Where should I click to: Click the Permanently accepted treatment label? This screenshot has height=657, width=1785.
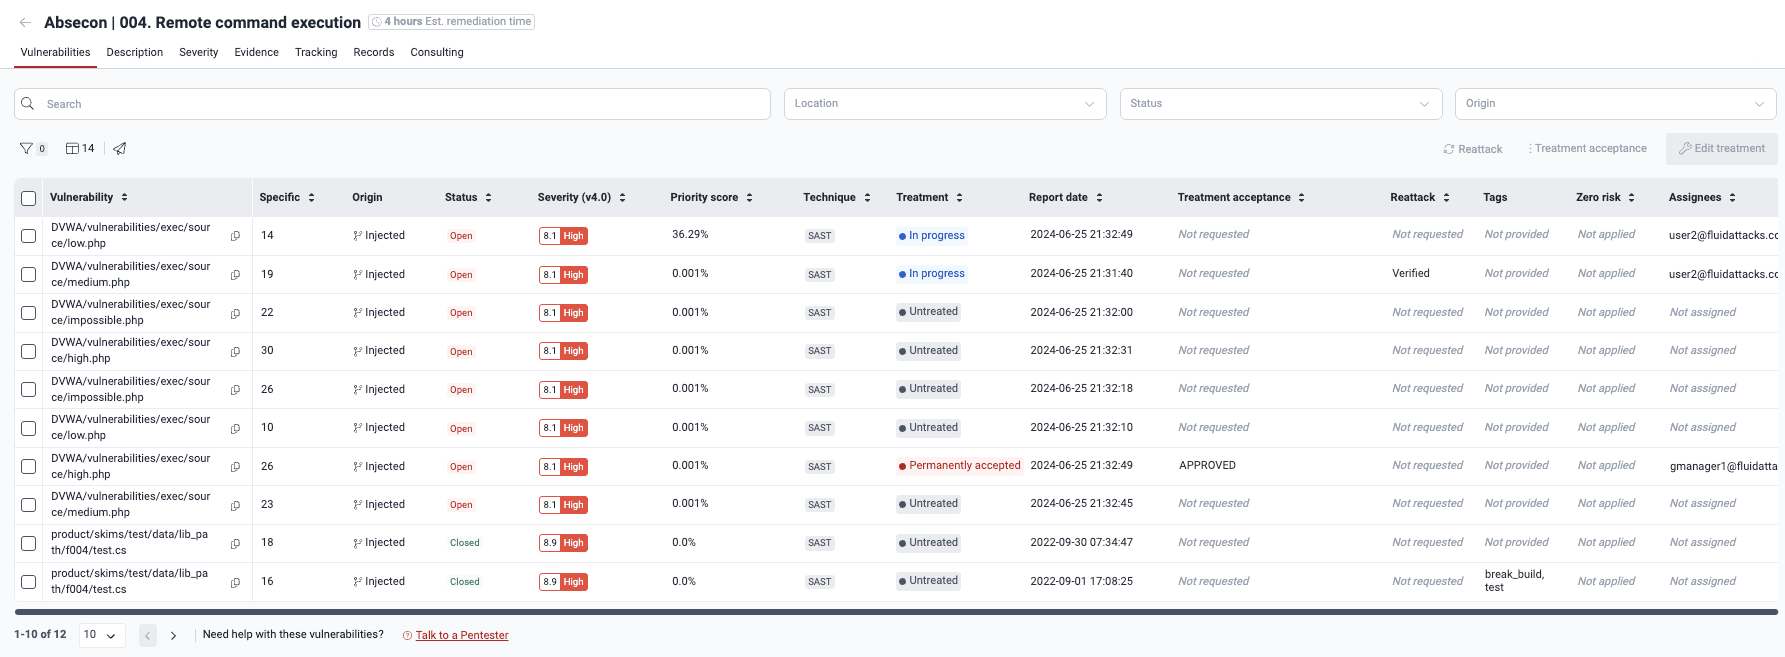click(959, 466)
